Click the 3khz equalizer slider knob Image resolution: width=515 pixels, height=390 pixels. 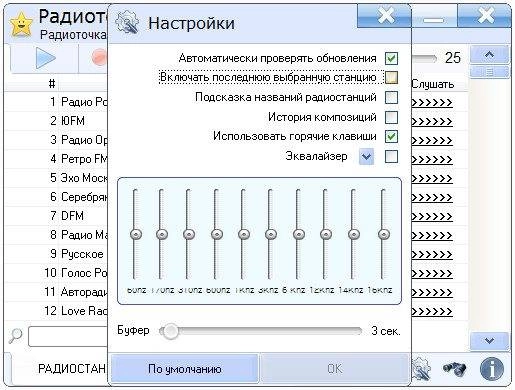pos(271,234)
